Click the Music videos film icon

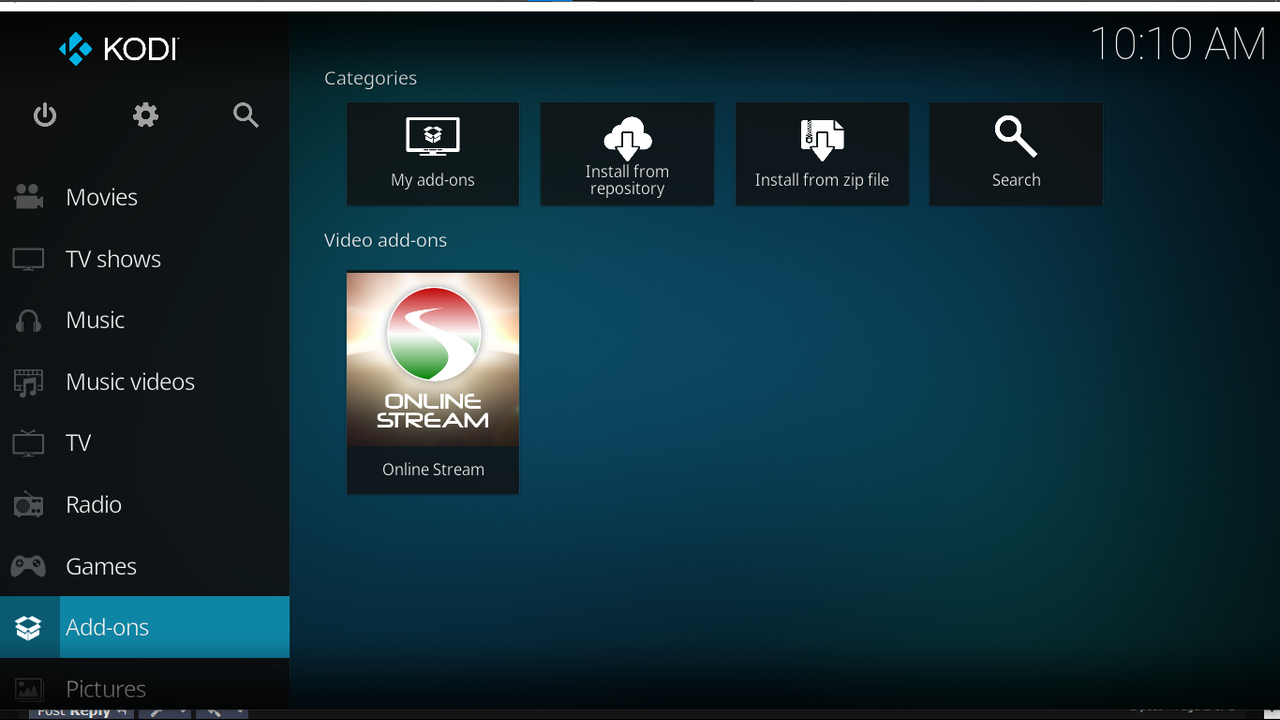[28, 382]
